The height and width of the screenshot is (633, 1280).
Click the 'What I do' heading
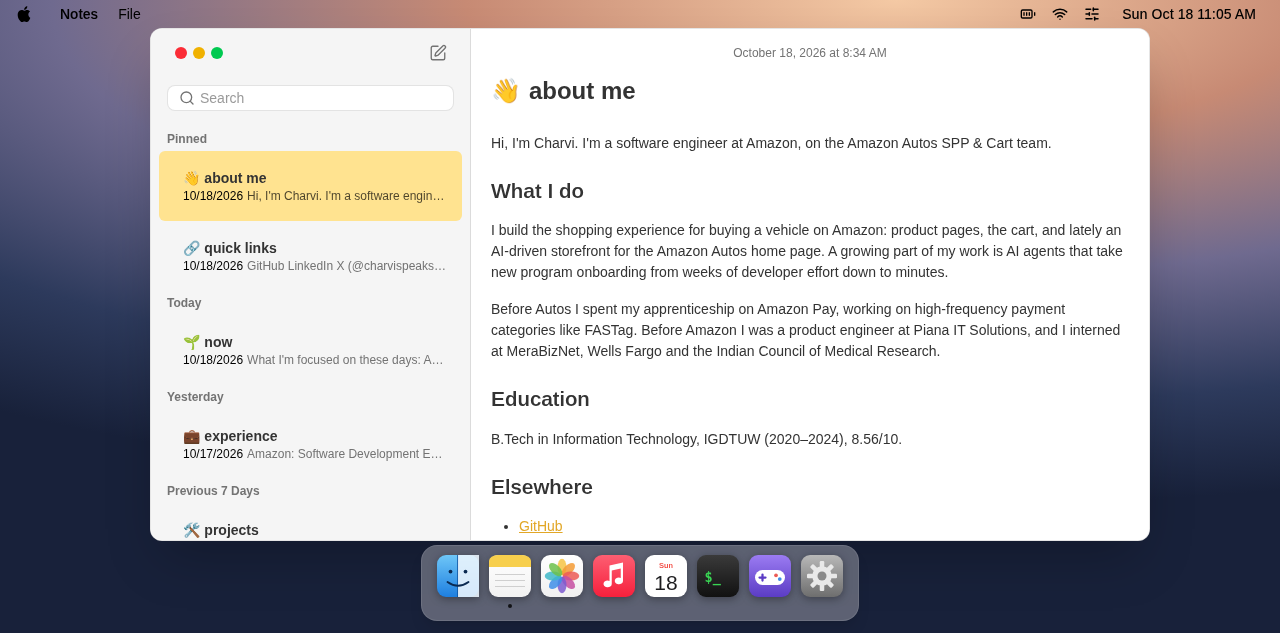pyautogui.click(x=537, y=191)
